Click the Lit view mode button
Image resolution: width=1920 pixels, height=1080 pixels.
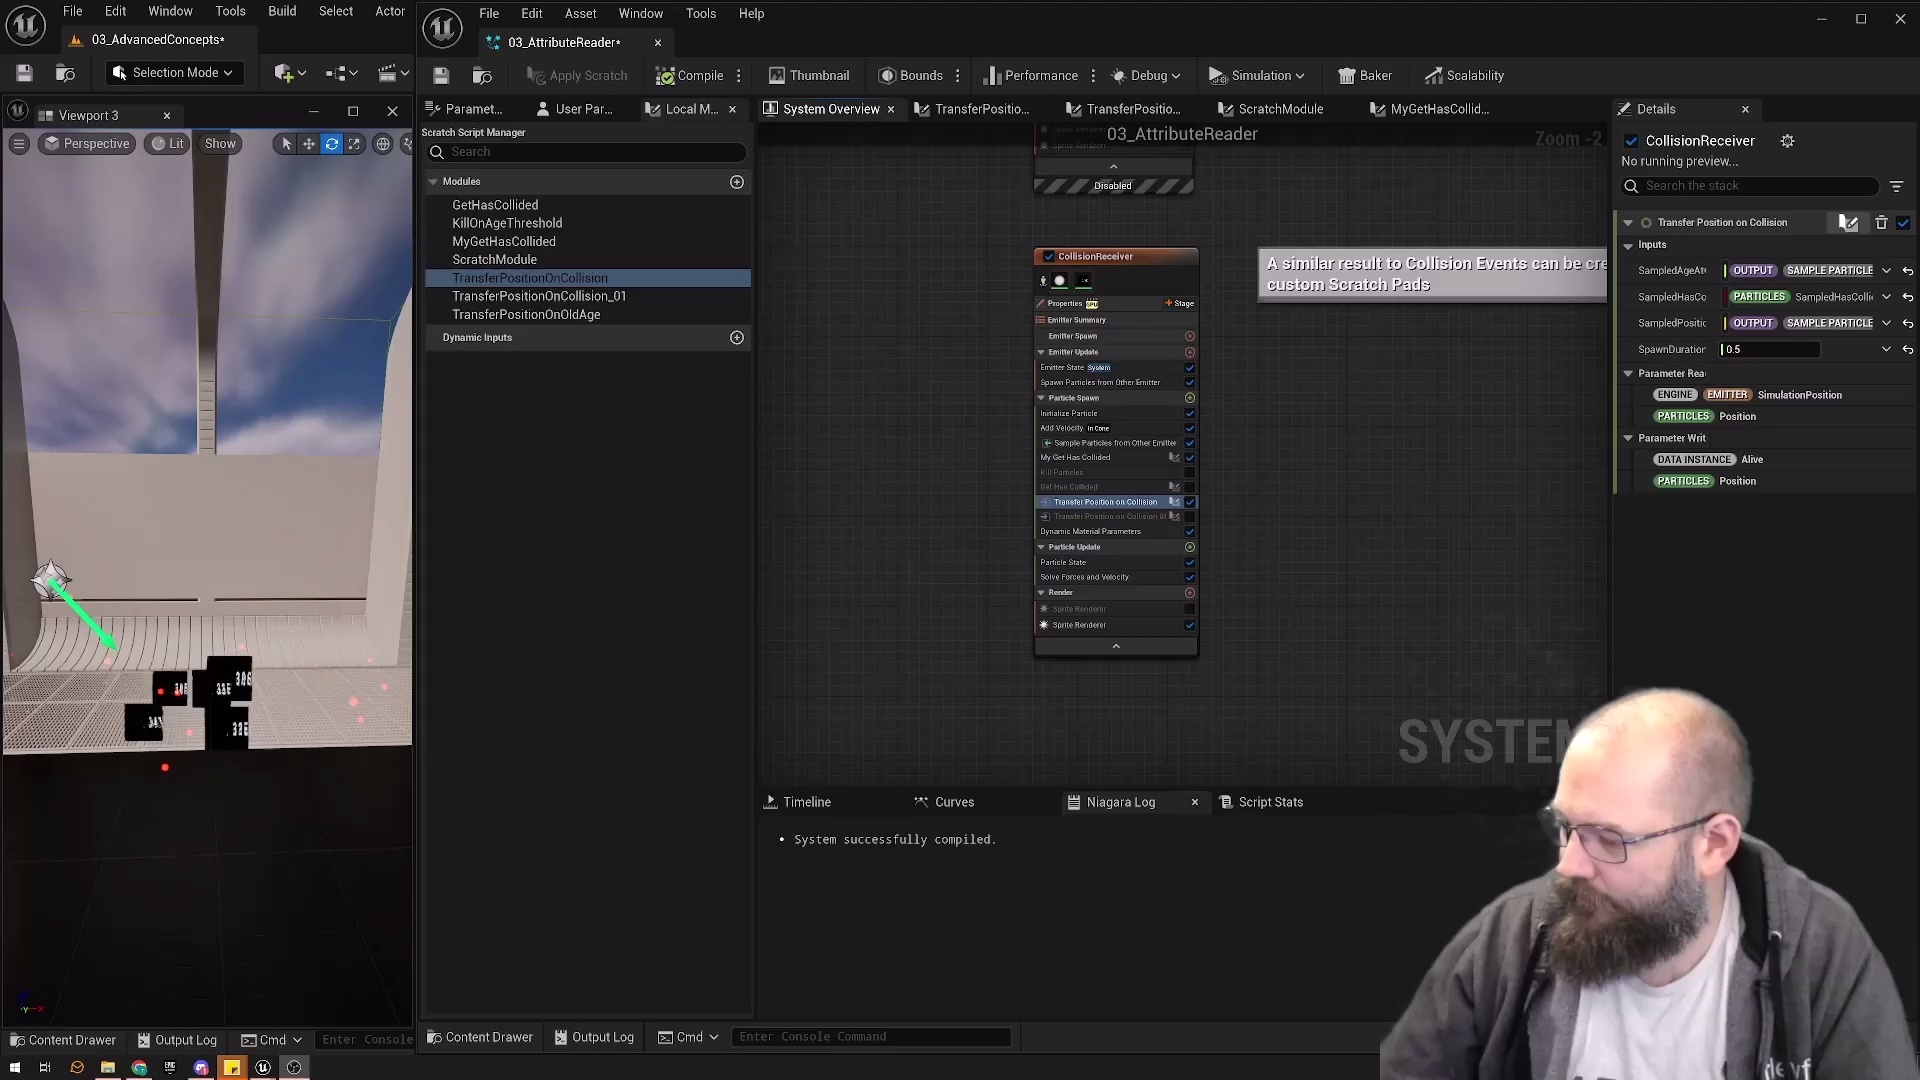(168, 144)
